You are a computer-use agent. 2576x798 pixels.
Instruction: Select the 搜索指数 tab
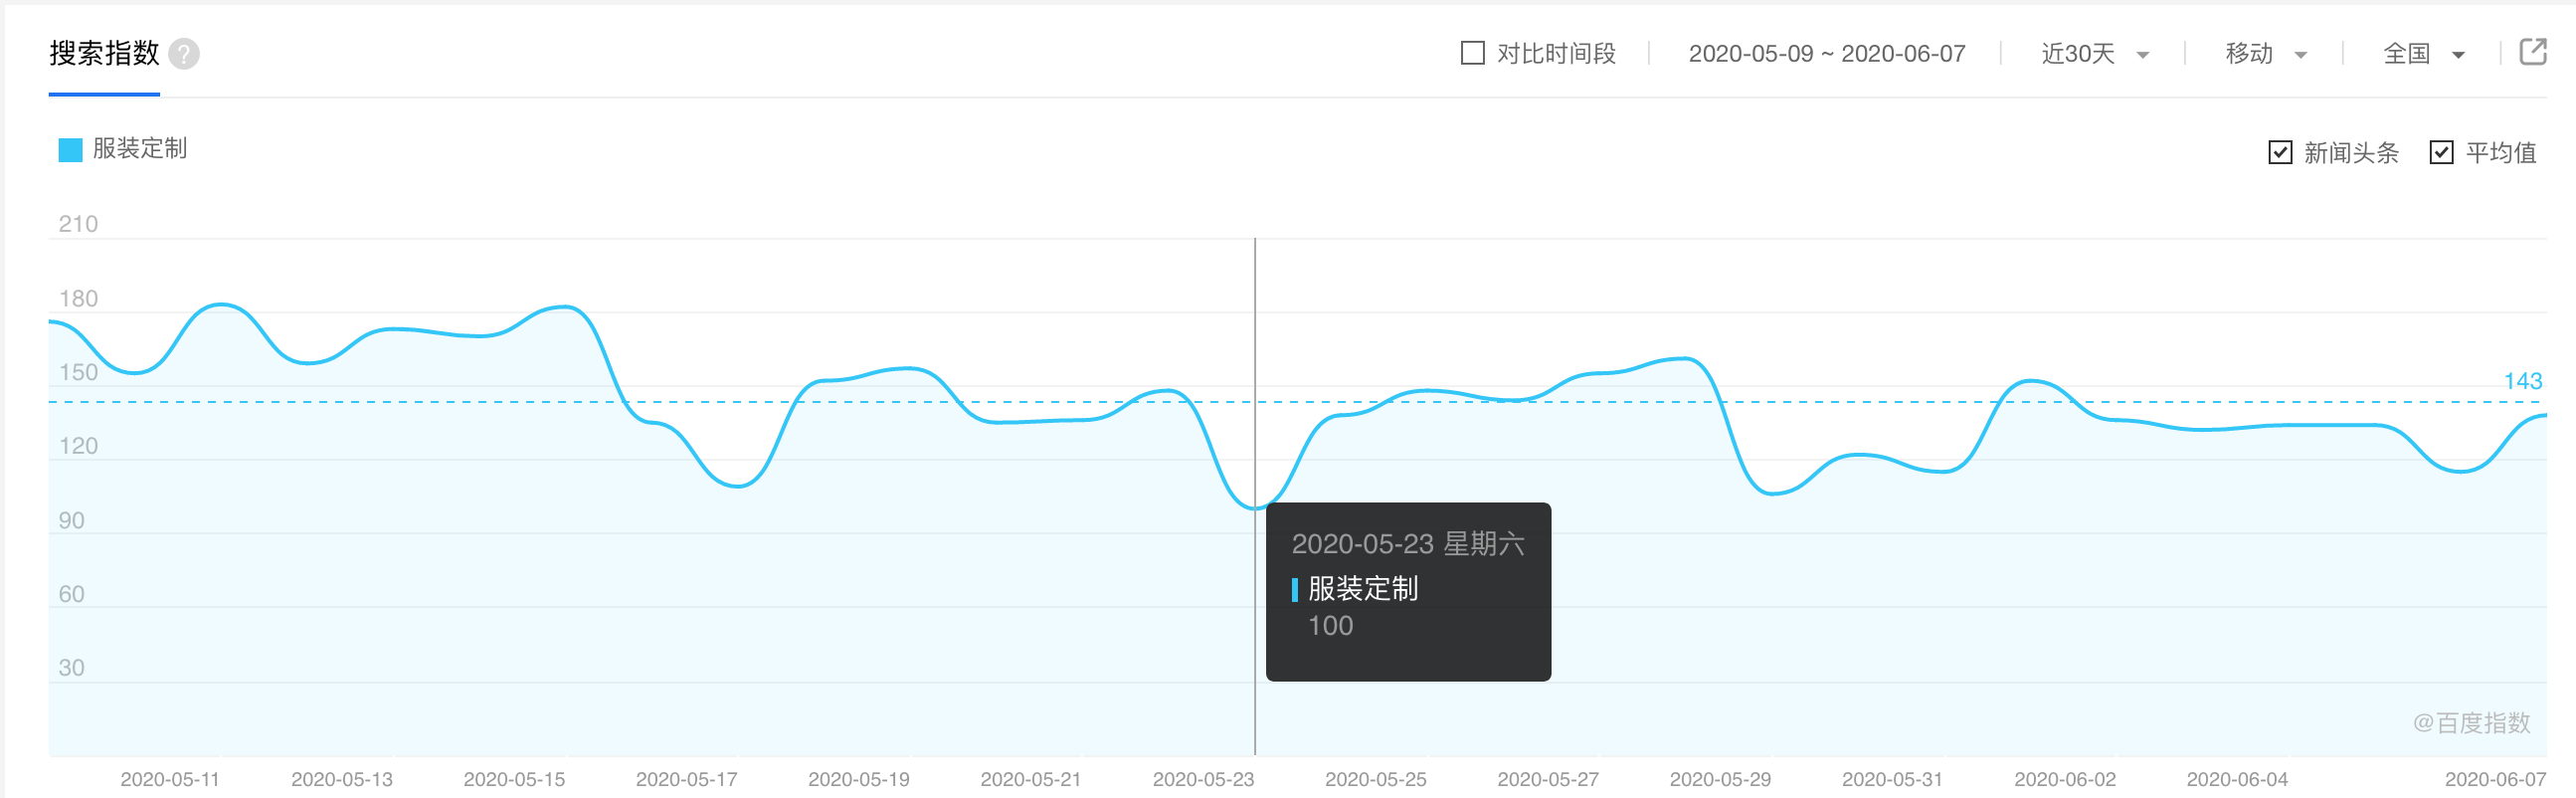click(104, 54)
